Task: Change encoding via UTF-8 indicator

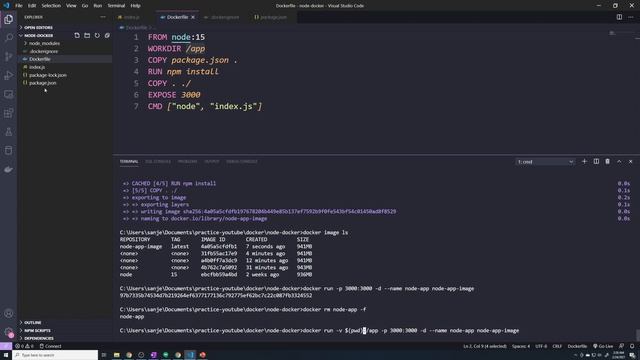Action: (541, 346)
